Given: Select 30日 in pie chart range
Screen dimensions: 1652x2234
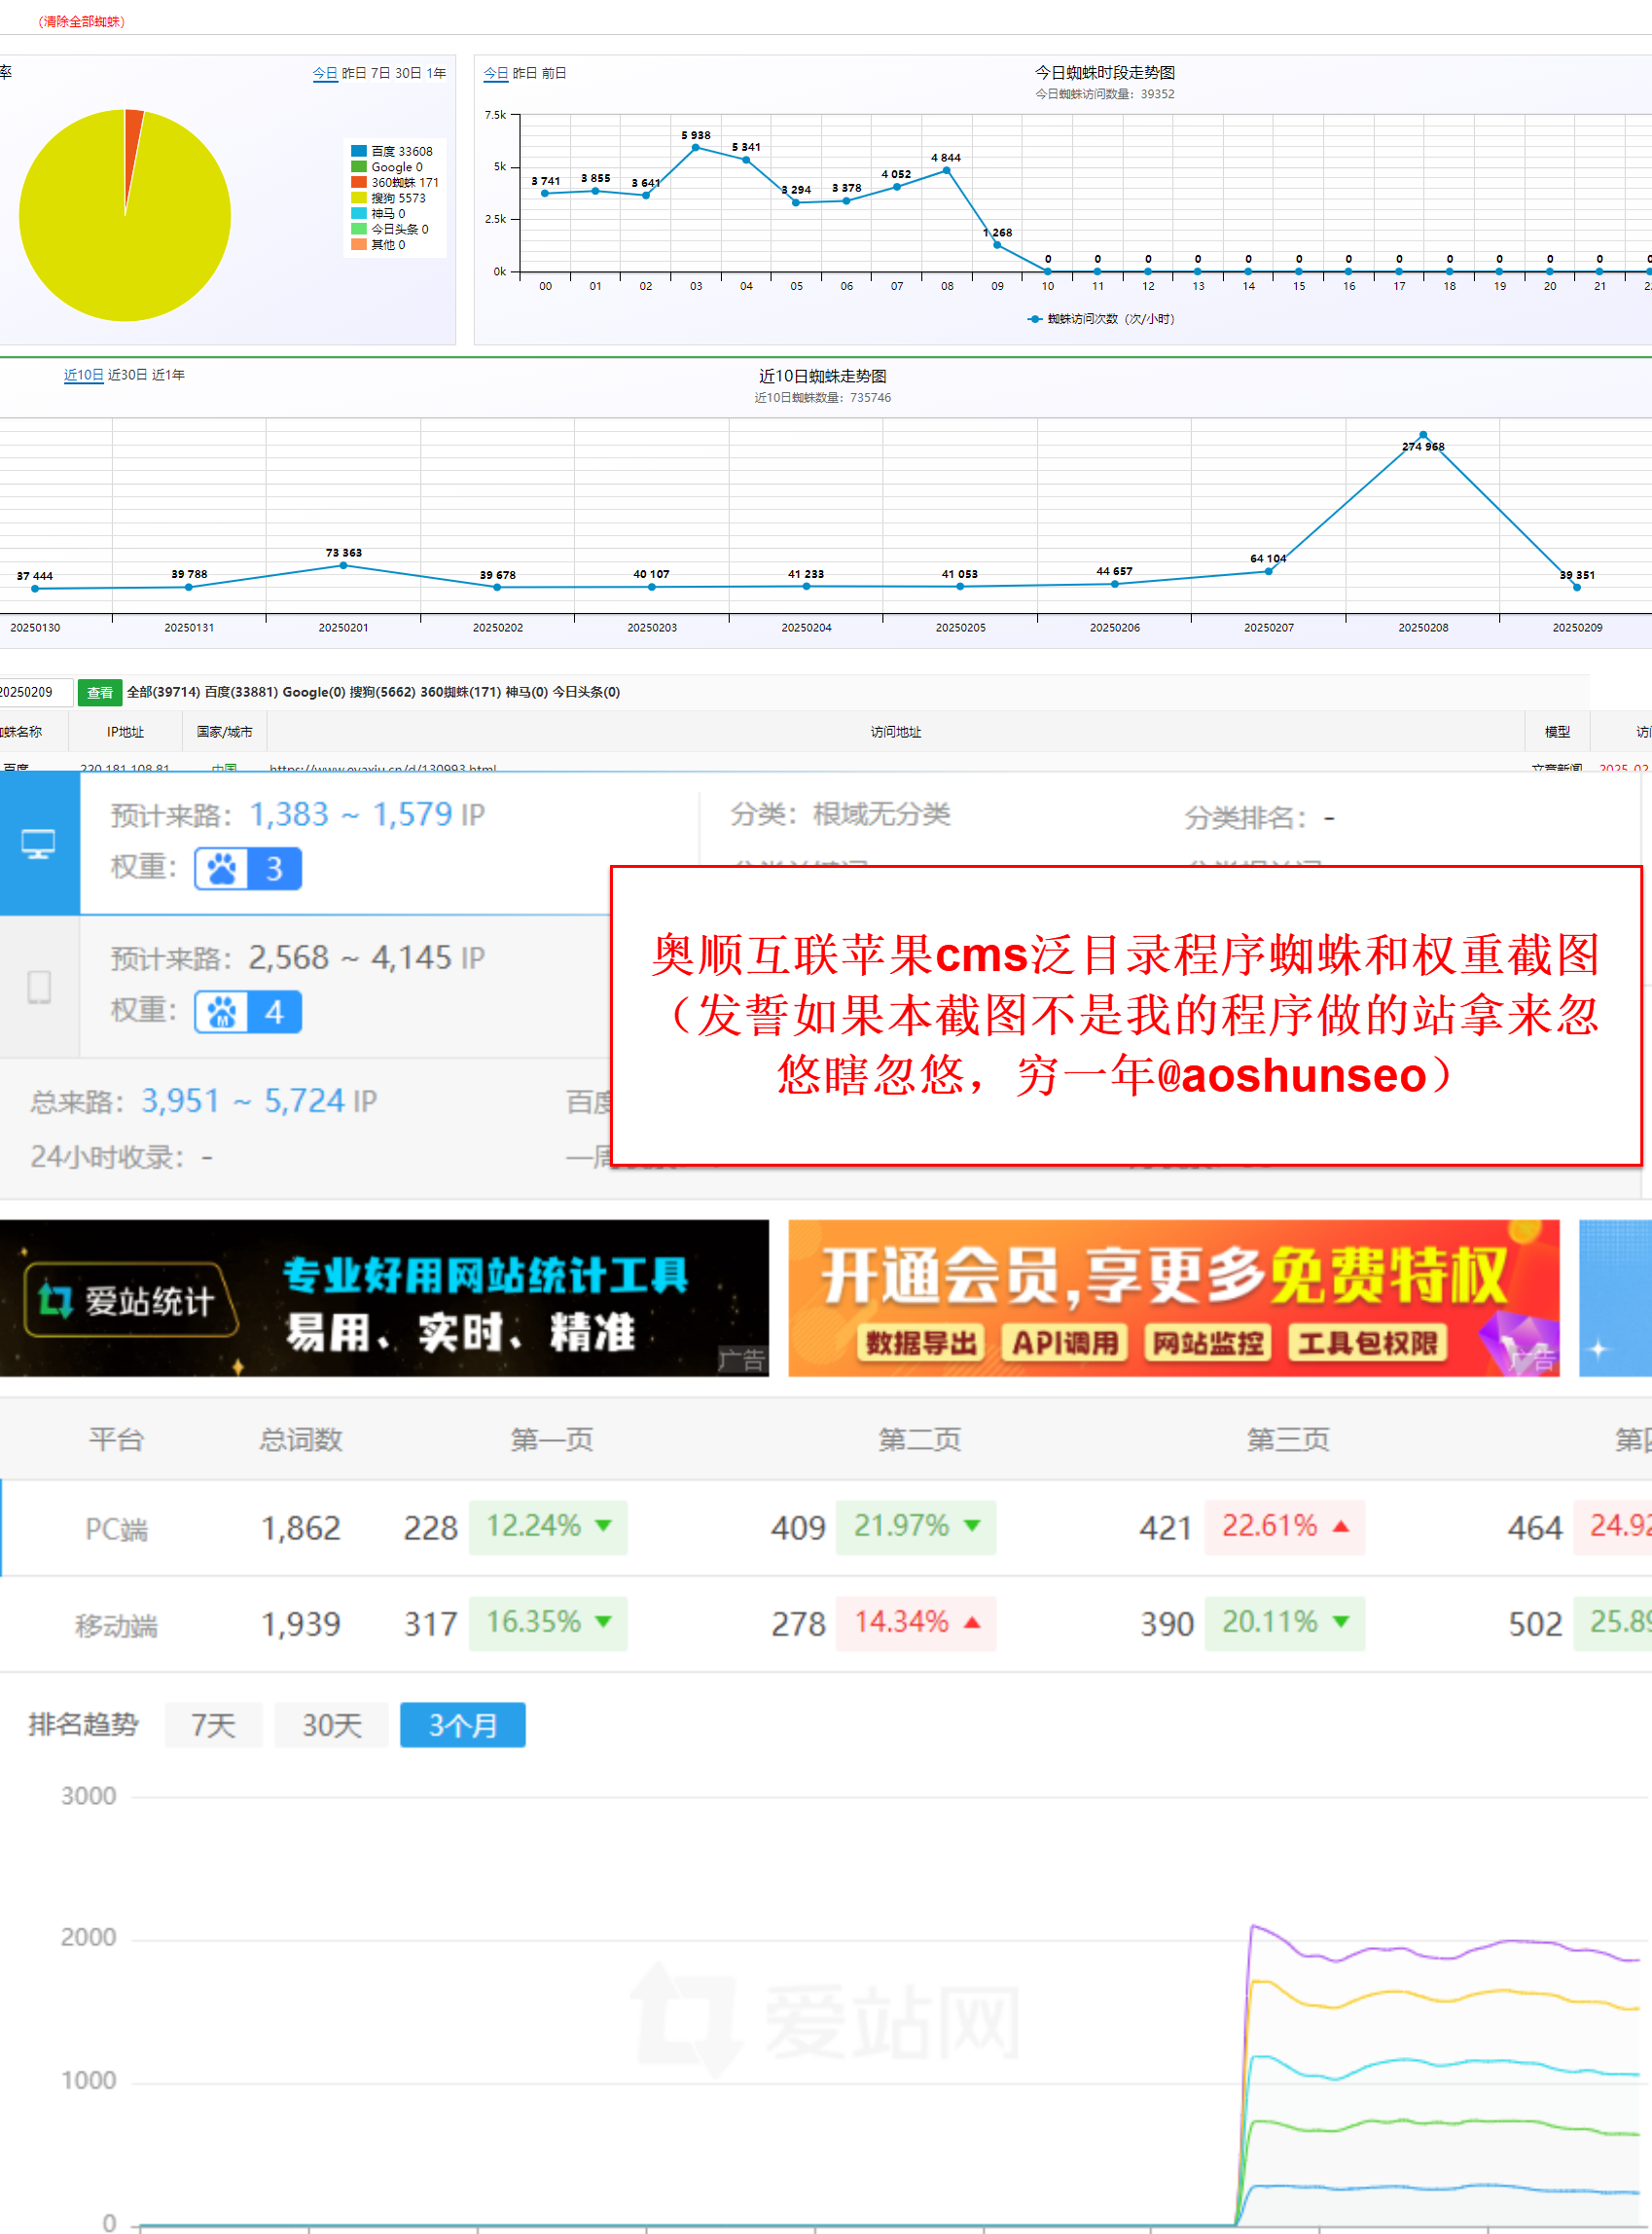Looking at the screenshot, I should point(408,73).
